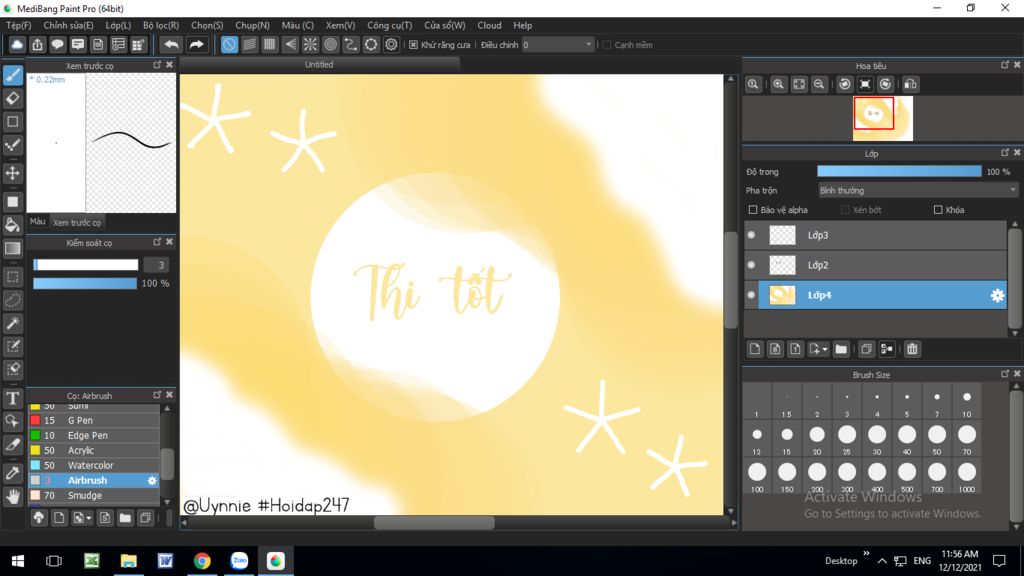Viewport: 1024px width, 576px height.
Task: Click the Redo arrow in toolbar
Action: click(196, 44)
